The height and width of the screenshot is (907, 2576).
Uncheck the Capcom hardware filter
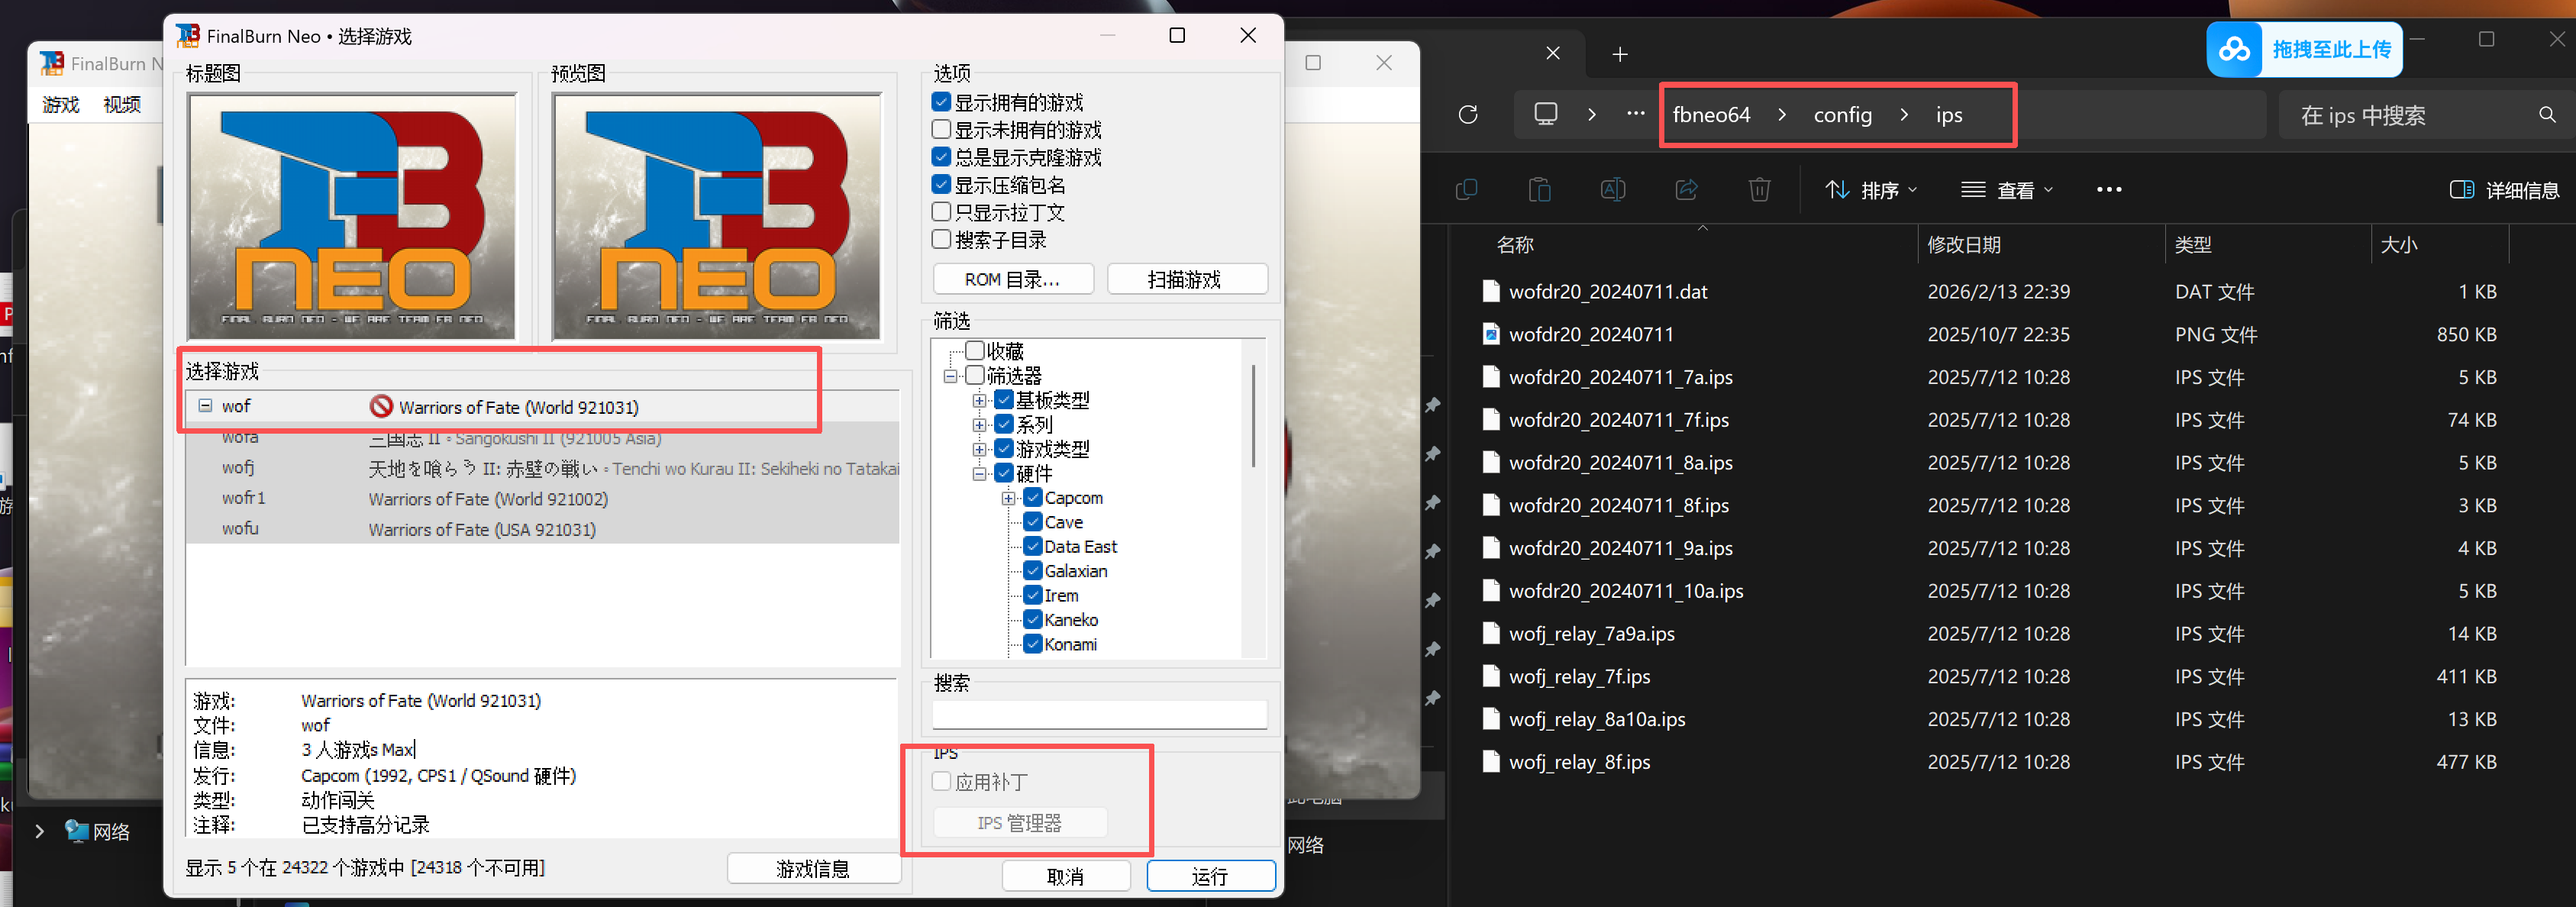pyautogui.click(x=1033, y=497)
